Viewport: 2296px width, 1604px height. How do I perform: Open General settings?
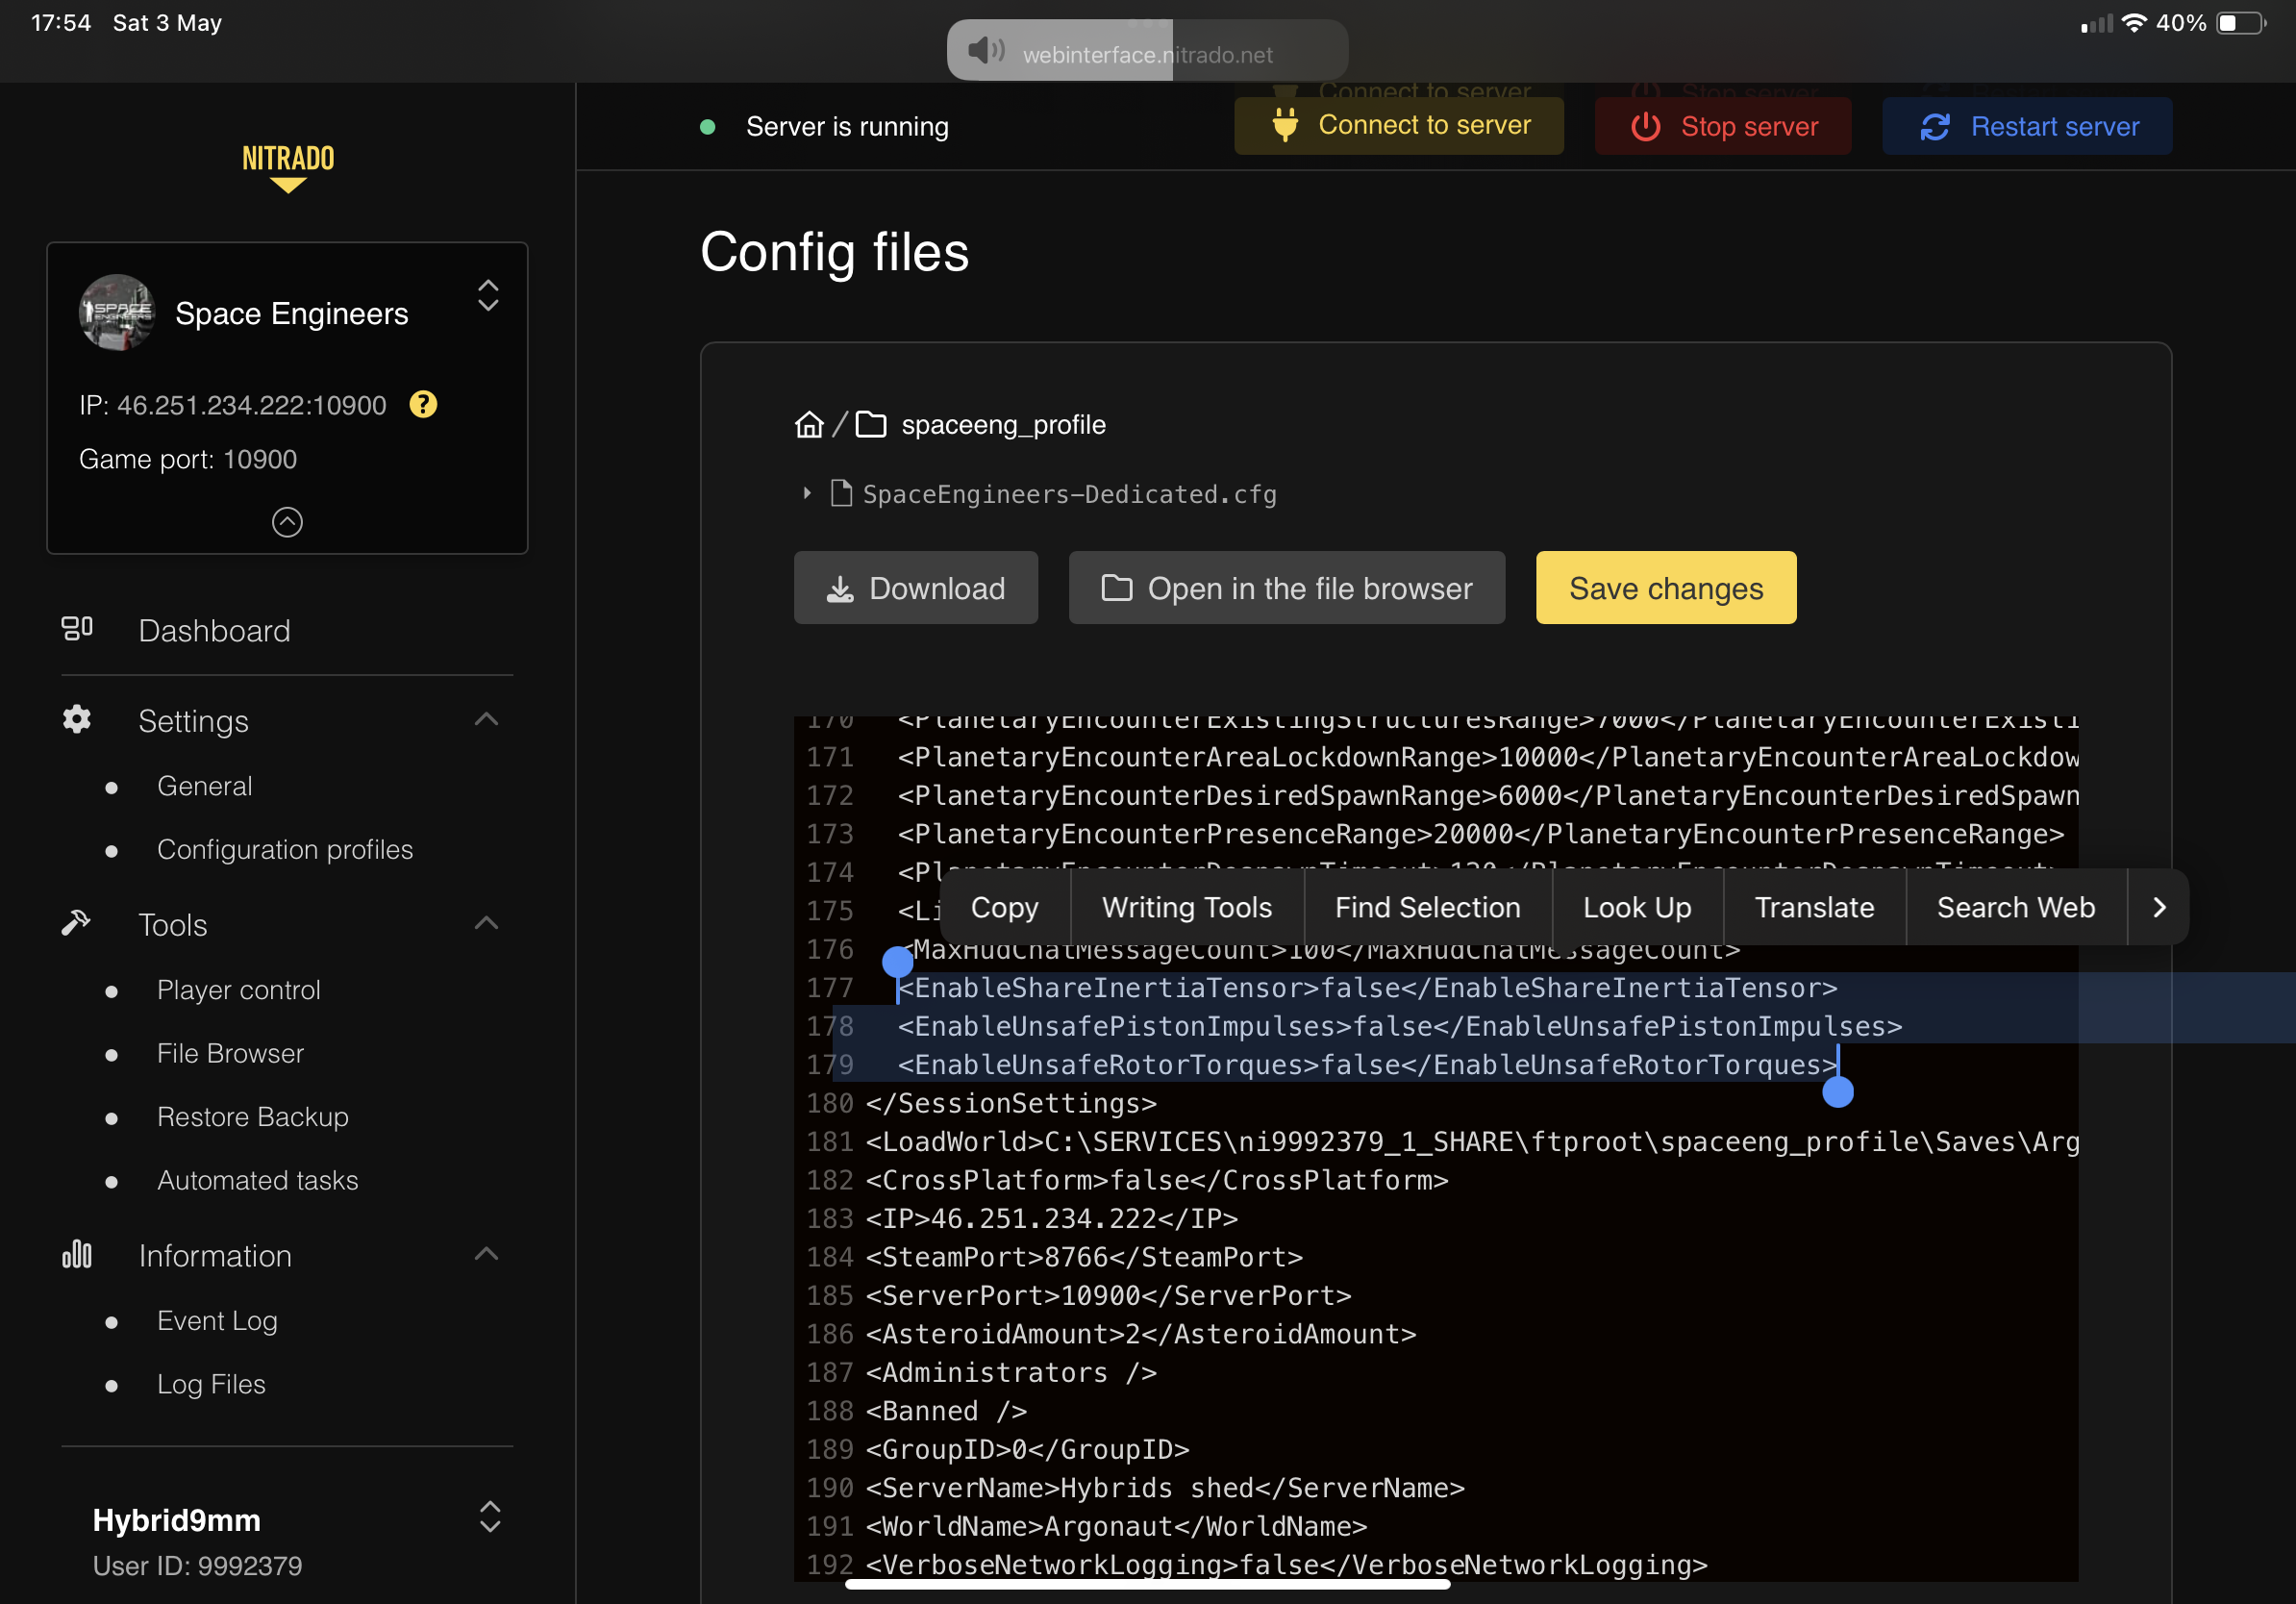point(204,786)
